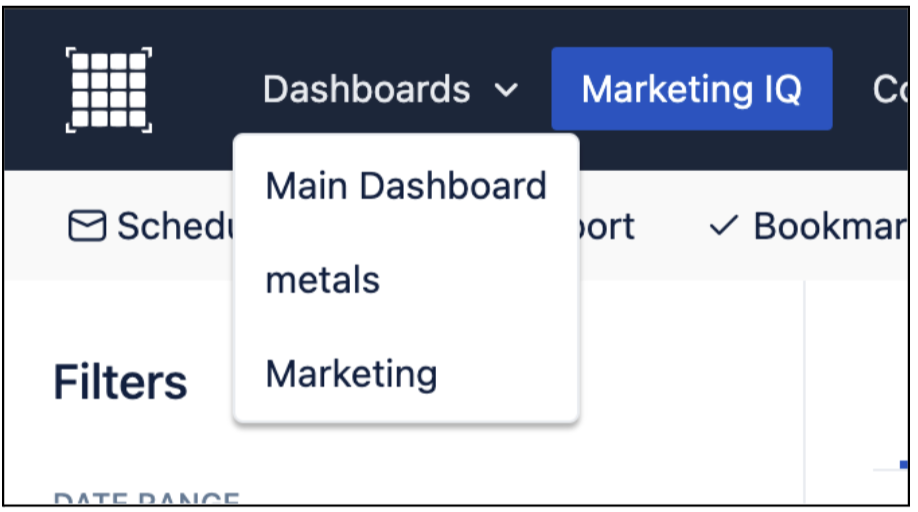Click the grid logo icon
Viewport: 918px width, 512px height.
pos(109,89)
